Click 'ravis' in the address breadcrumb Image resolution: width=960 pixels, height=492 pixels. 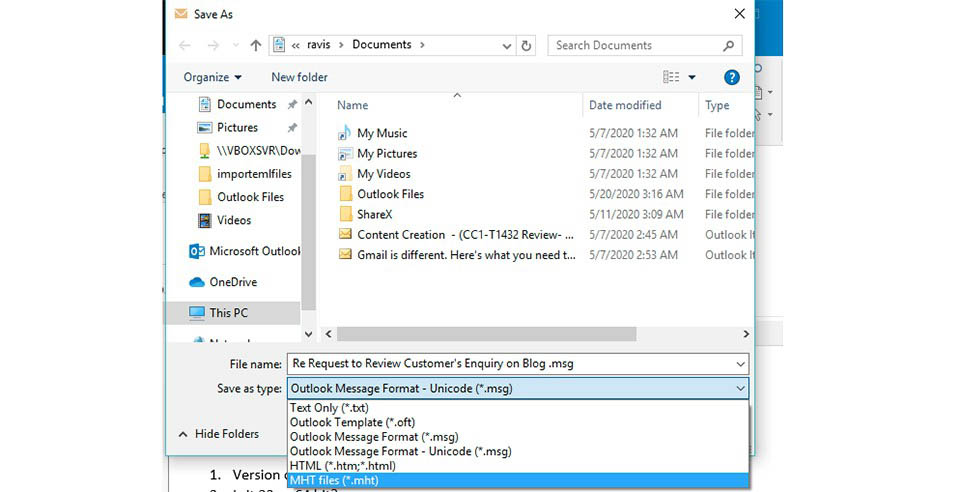(x=318, y=45)
